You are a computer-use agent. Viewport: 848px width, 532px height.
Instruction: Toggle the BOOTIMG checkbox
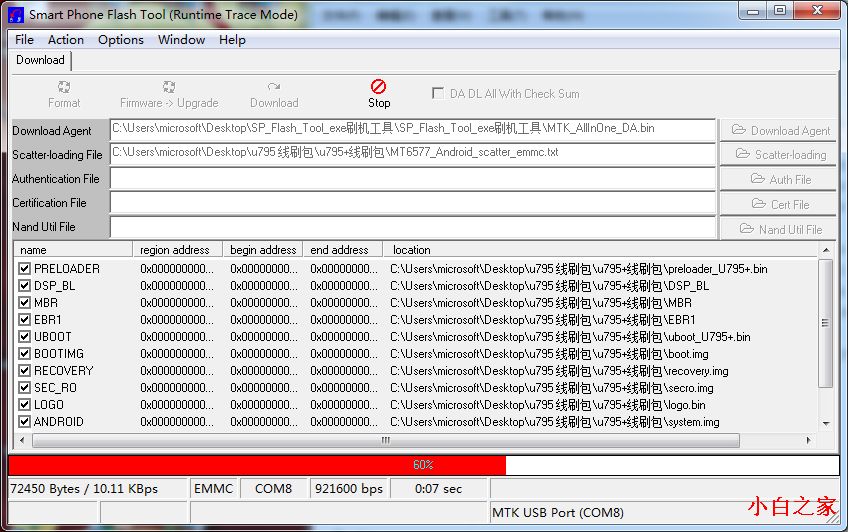pyautogui.click(x=24, y=354)
